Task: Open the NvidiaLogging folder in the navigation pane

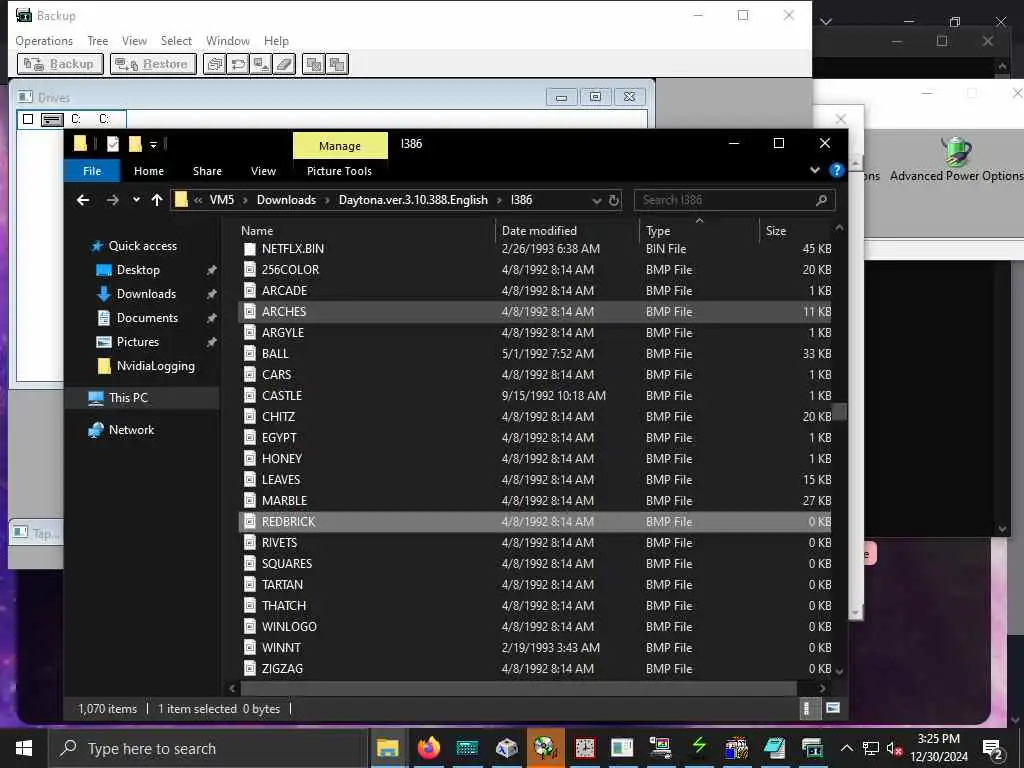Action: [x=155, y=366]
